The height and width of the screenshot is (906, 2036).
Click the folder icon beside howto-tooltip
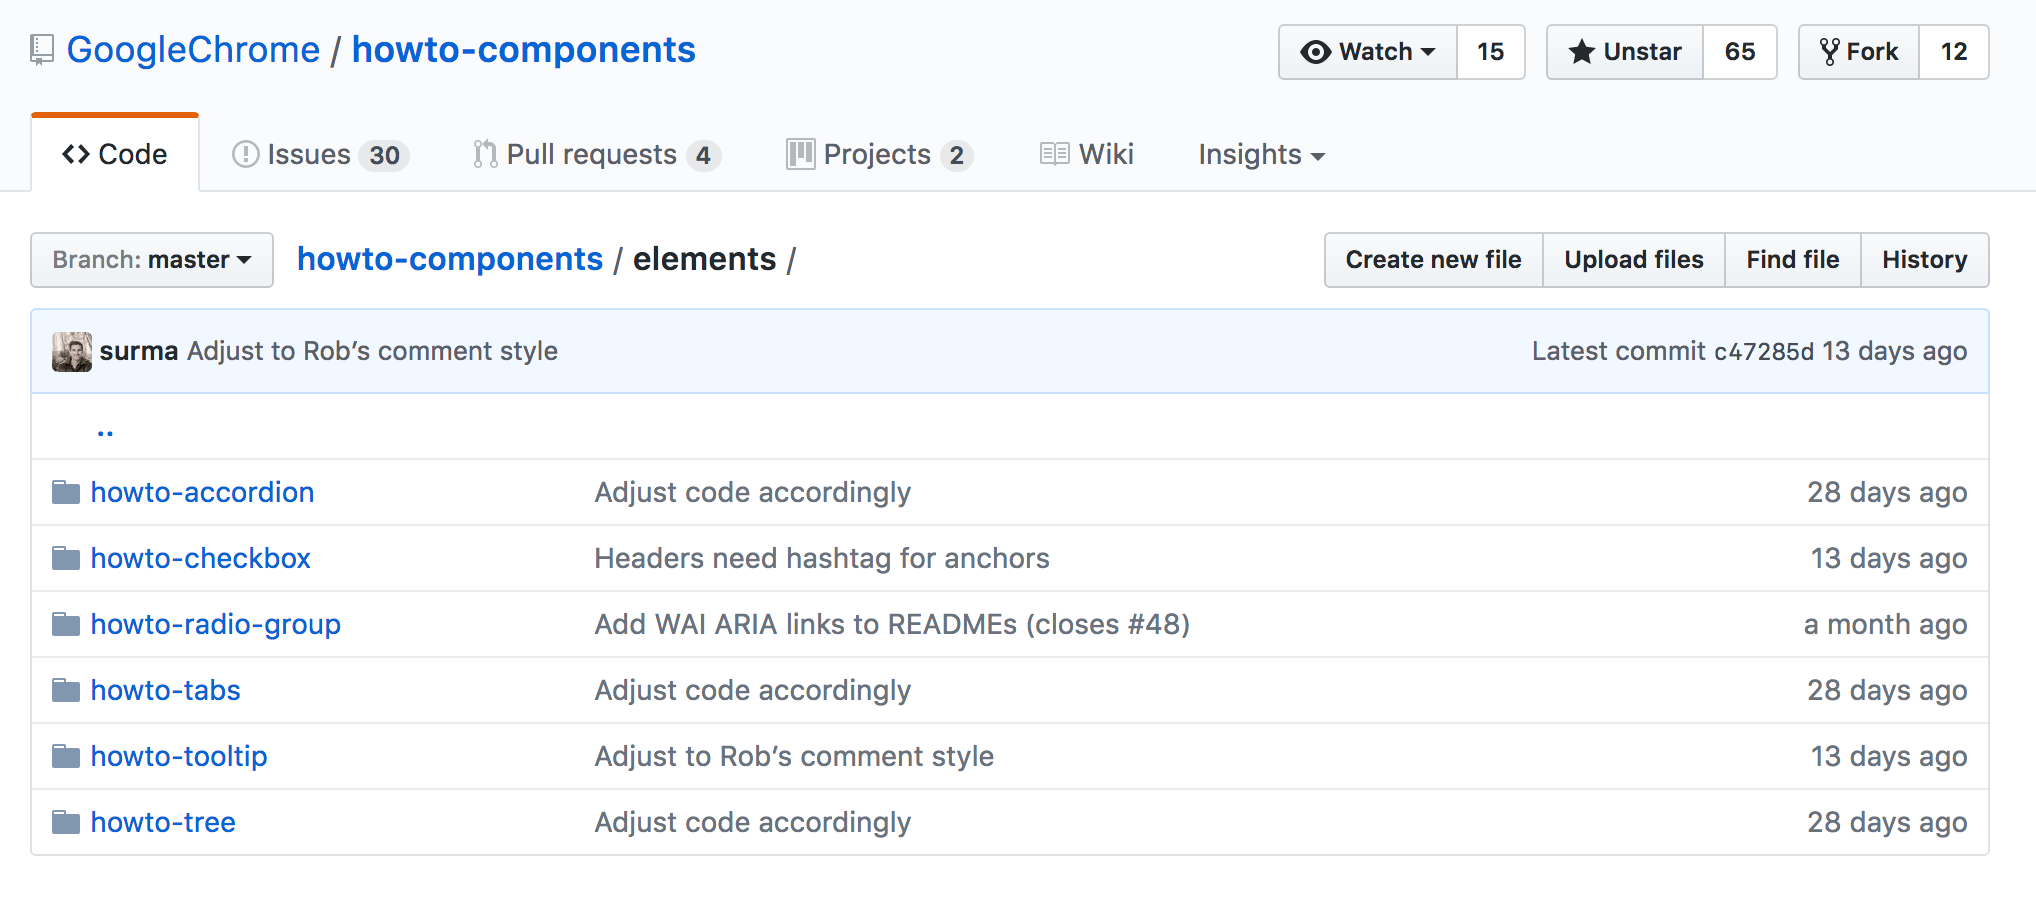(66, 756)
